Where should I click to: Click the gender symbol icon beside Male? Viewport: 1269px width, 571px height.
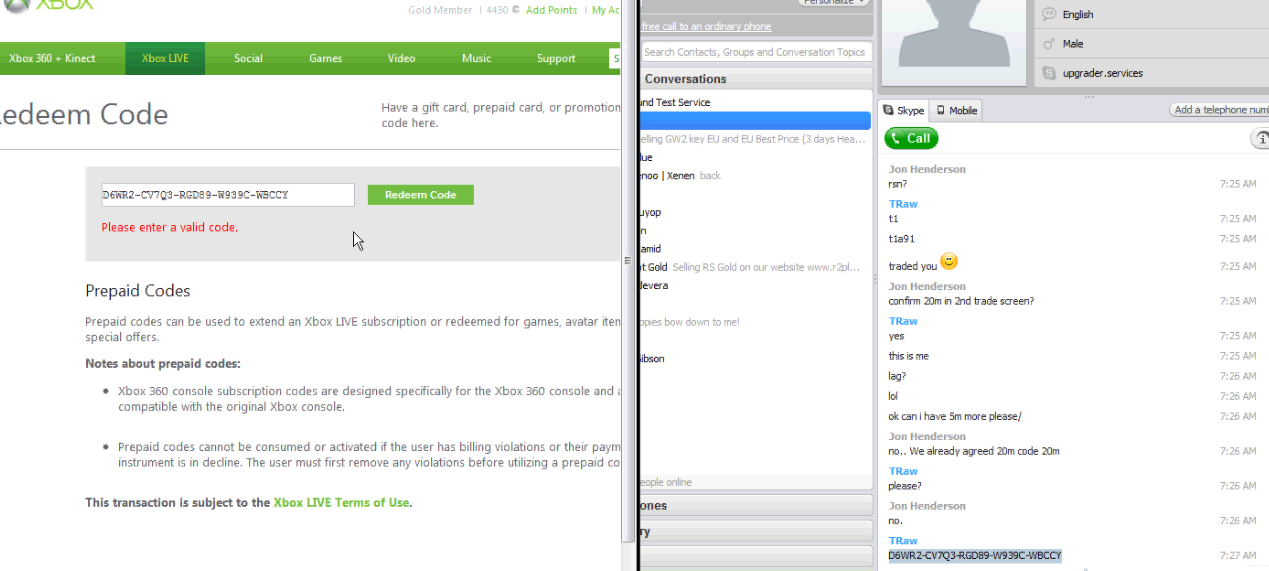(x=1049, y=44)
